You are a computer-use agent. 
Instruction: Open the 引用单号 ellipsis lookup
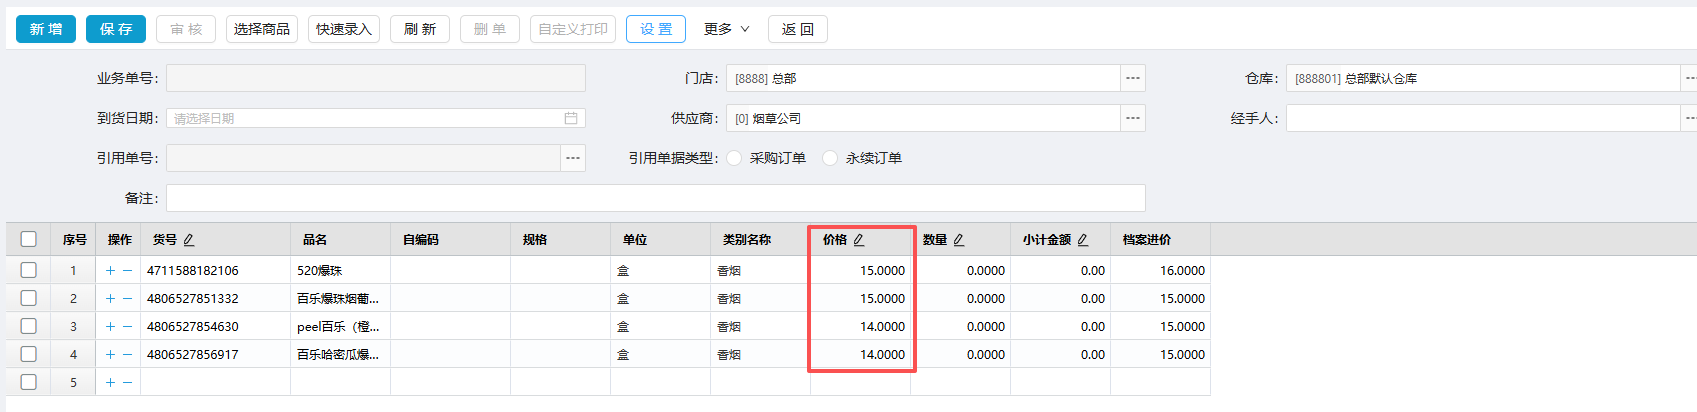pos(572,158)
